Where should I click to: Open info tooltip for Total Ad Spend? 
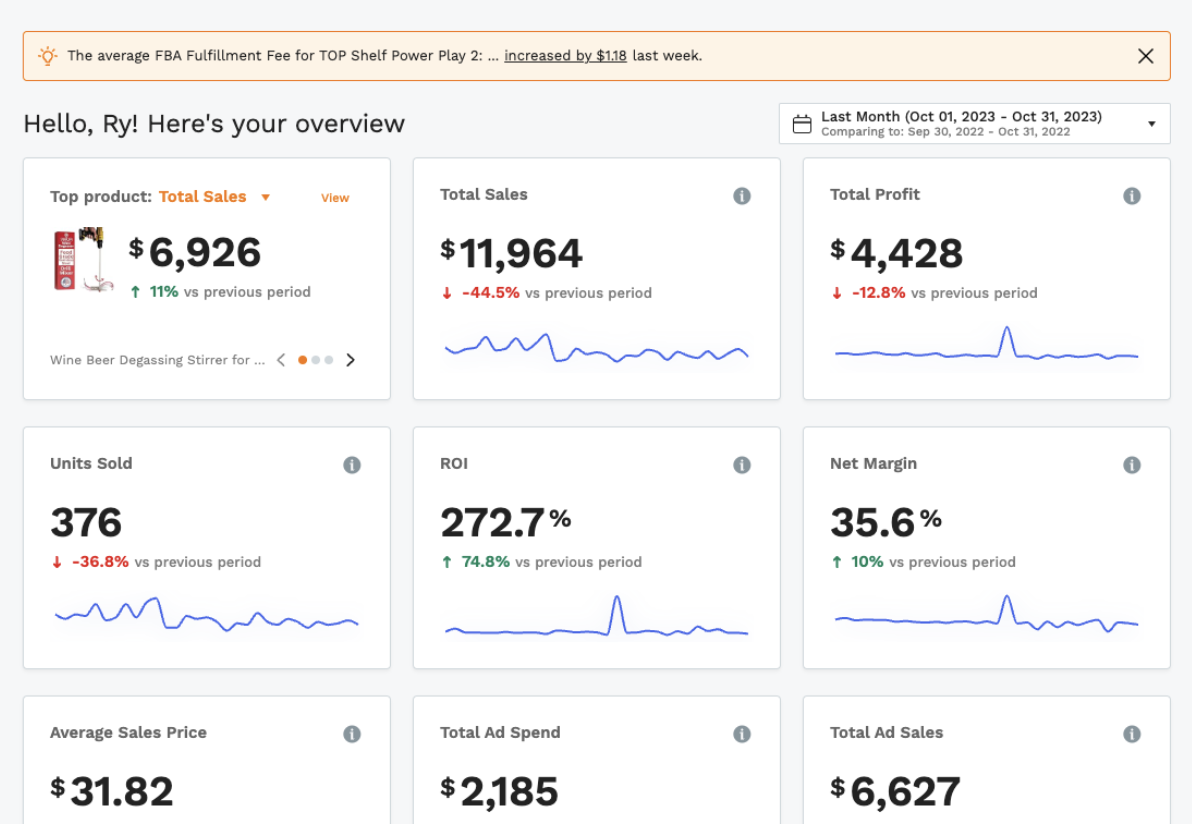pos(742,734)
